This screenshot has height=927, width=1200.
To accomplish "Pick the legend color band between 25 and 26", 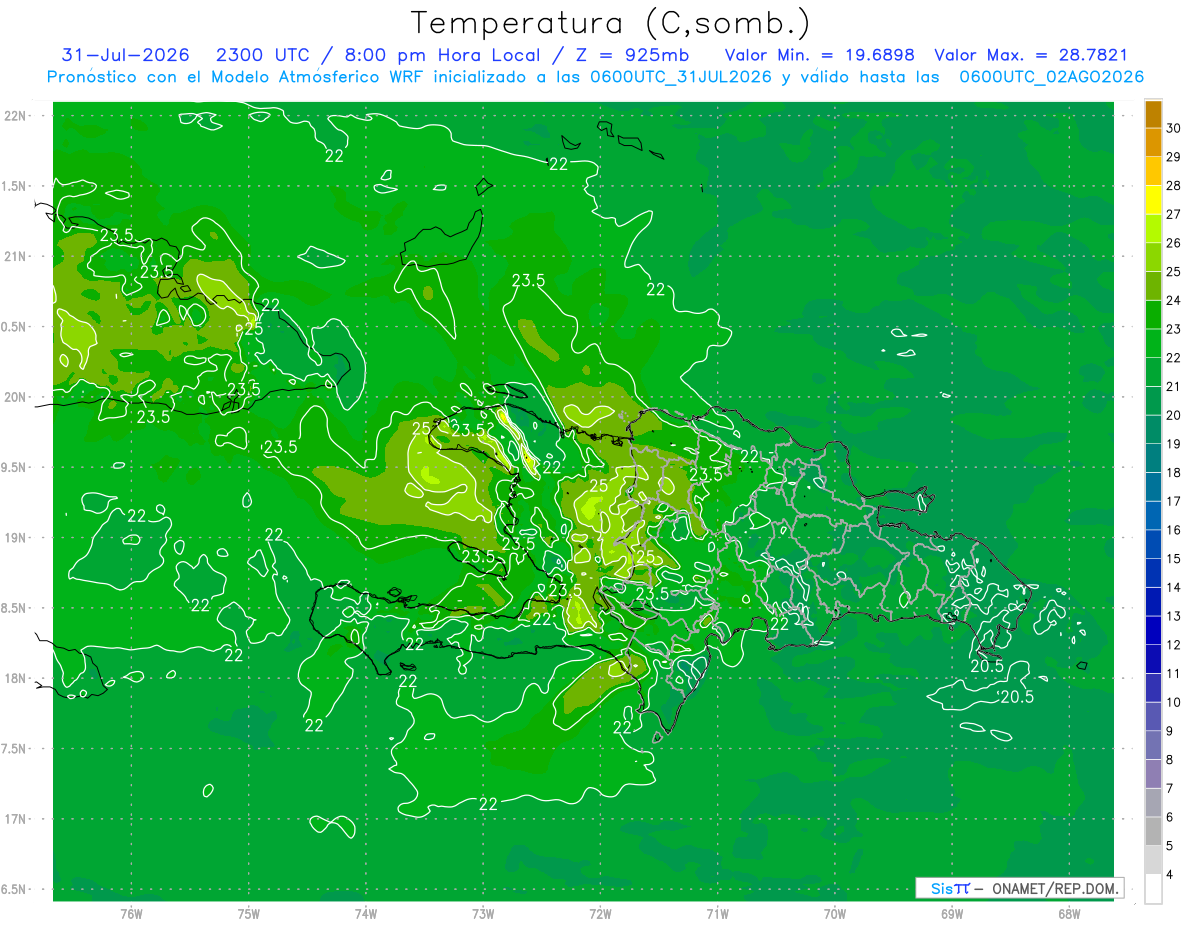I will [x=1153, y=257].
